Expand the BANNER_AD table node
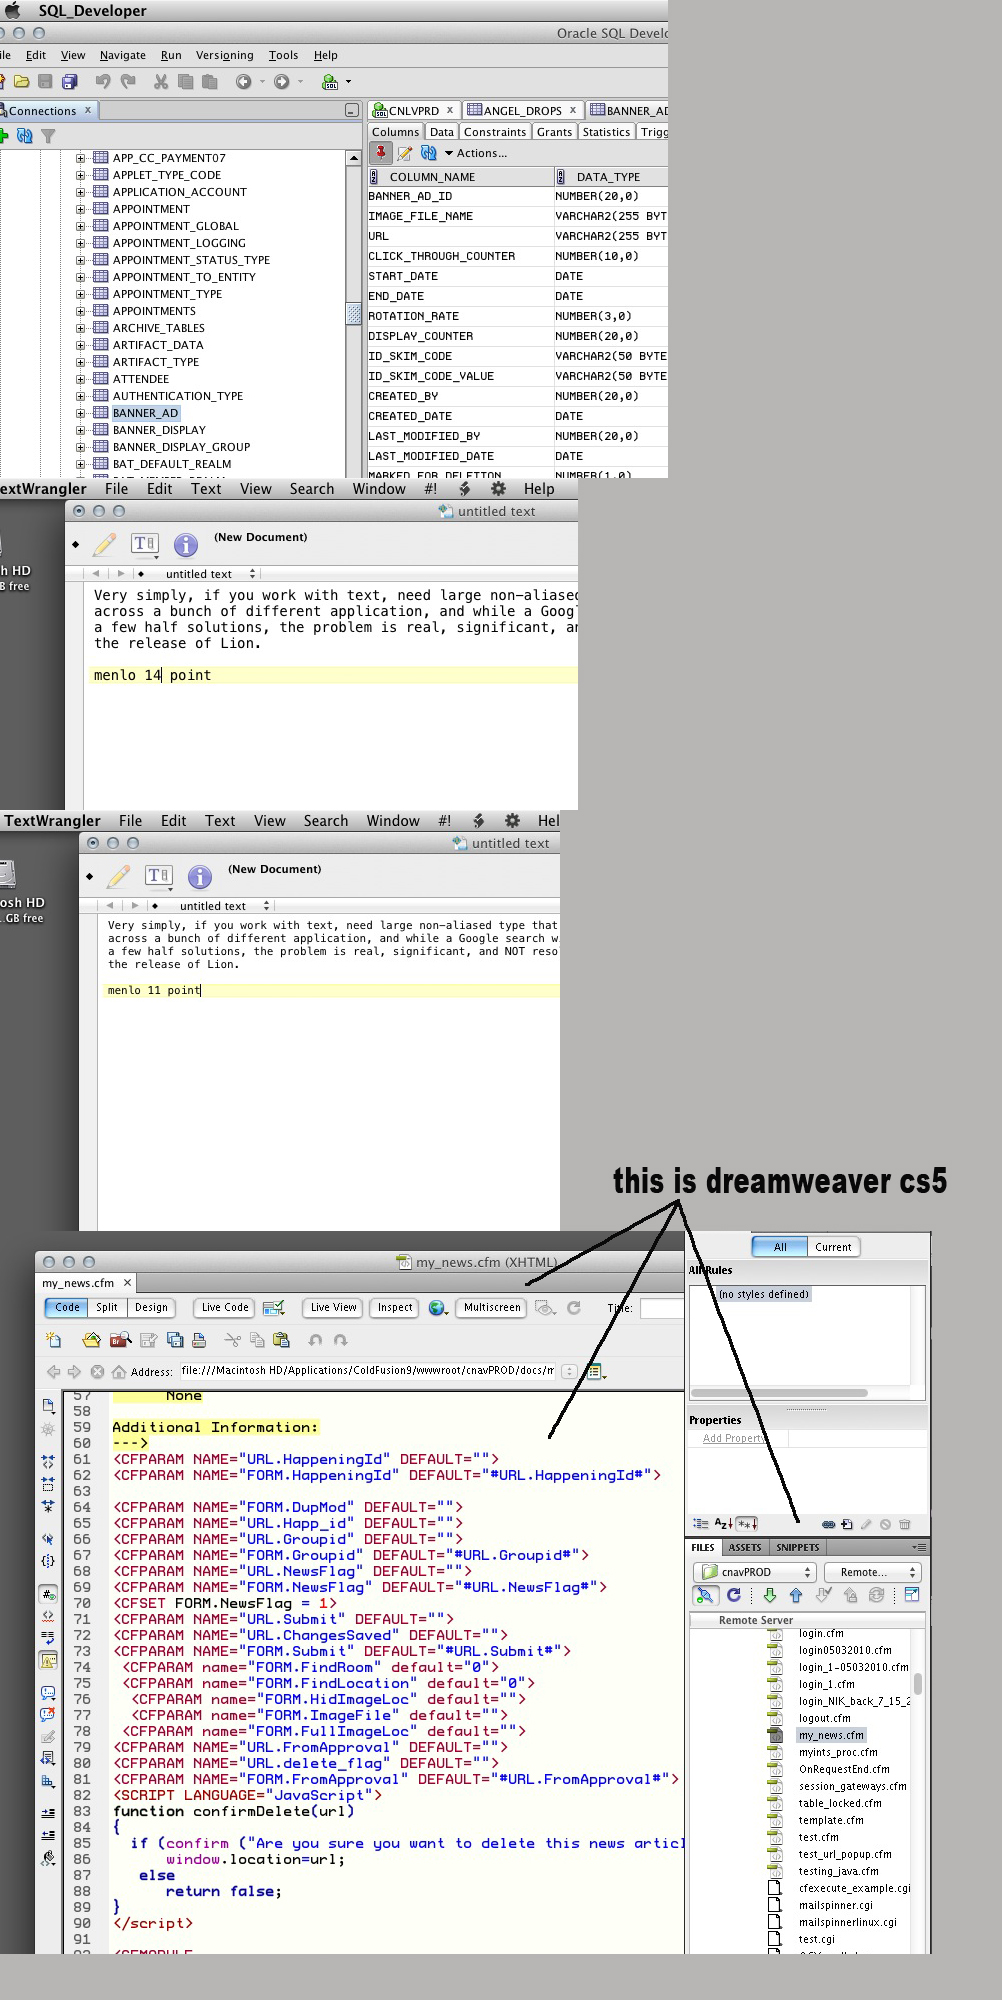Screen dimensions: 1002x2000 (81, 413)
